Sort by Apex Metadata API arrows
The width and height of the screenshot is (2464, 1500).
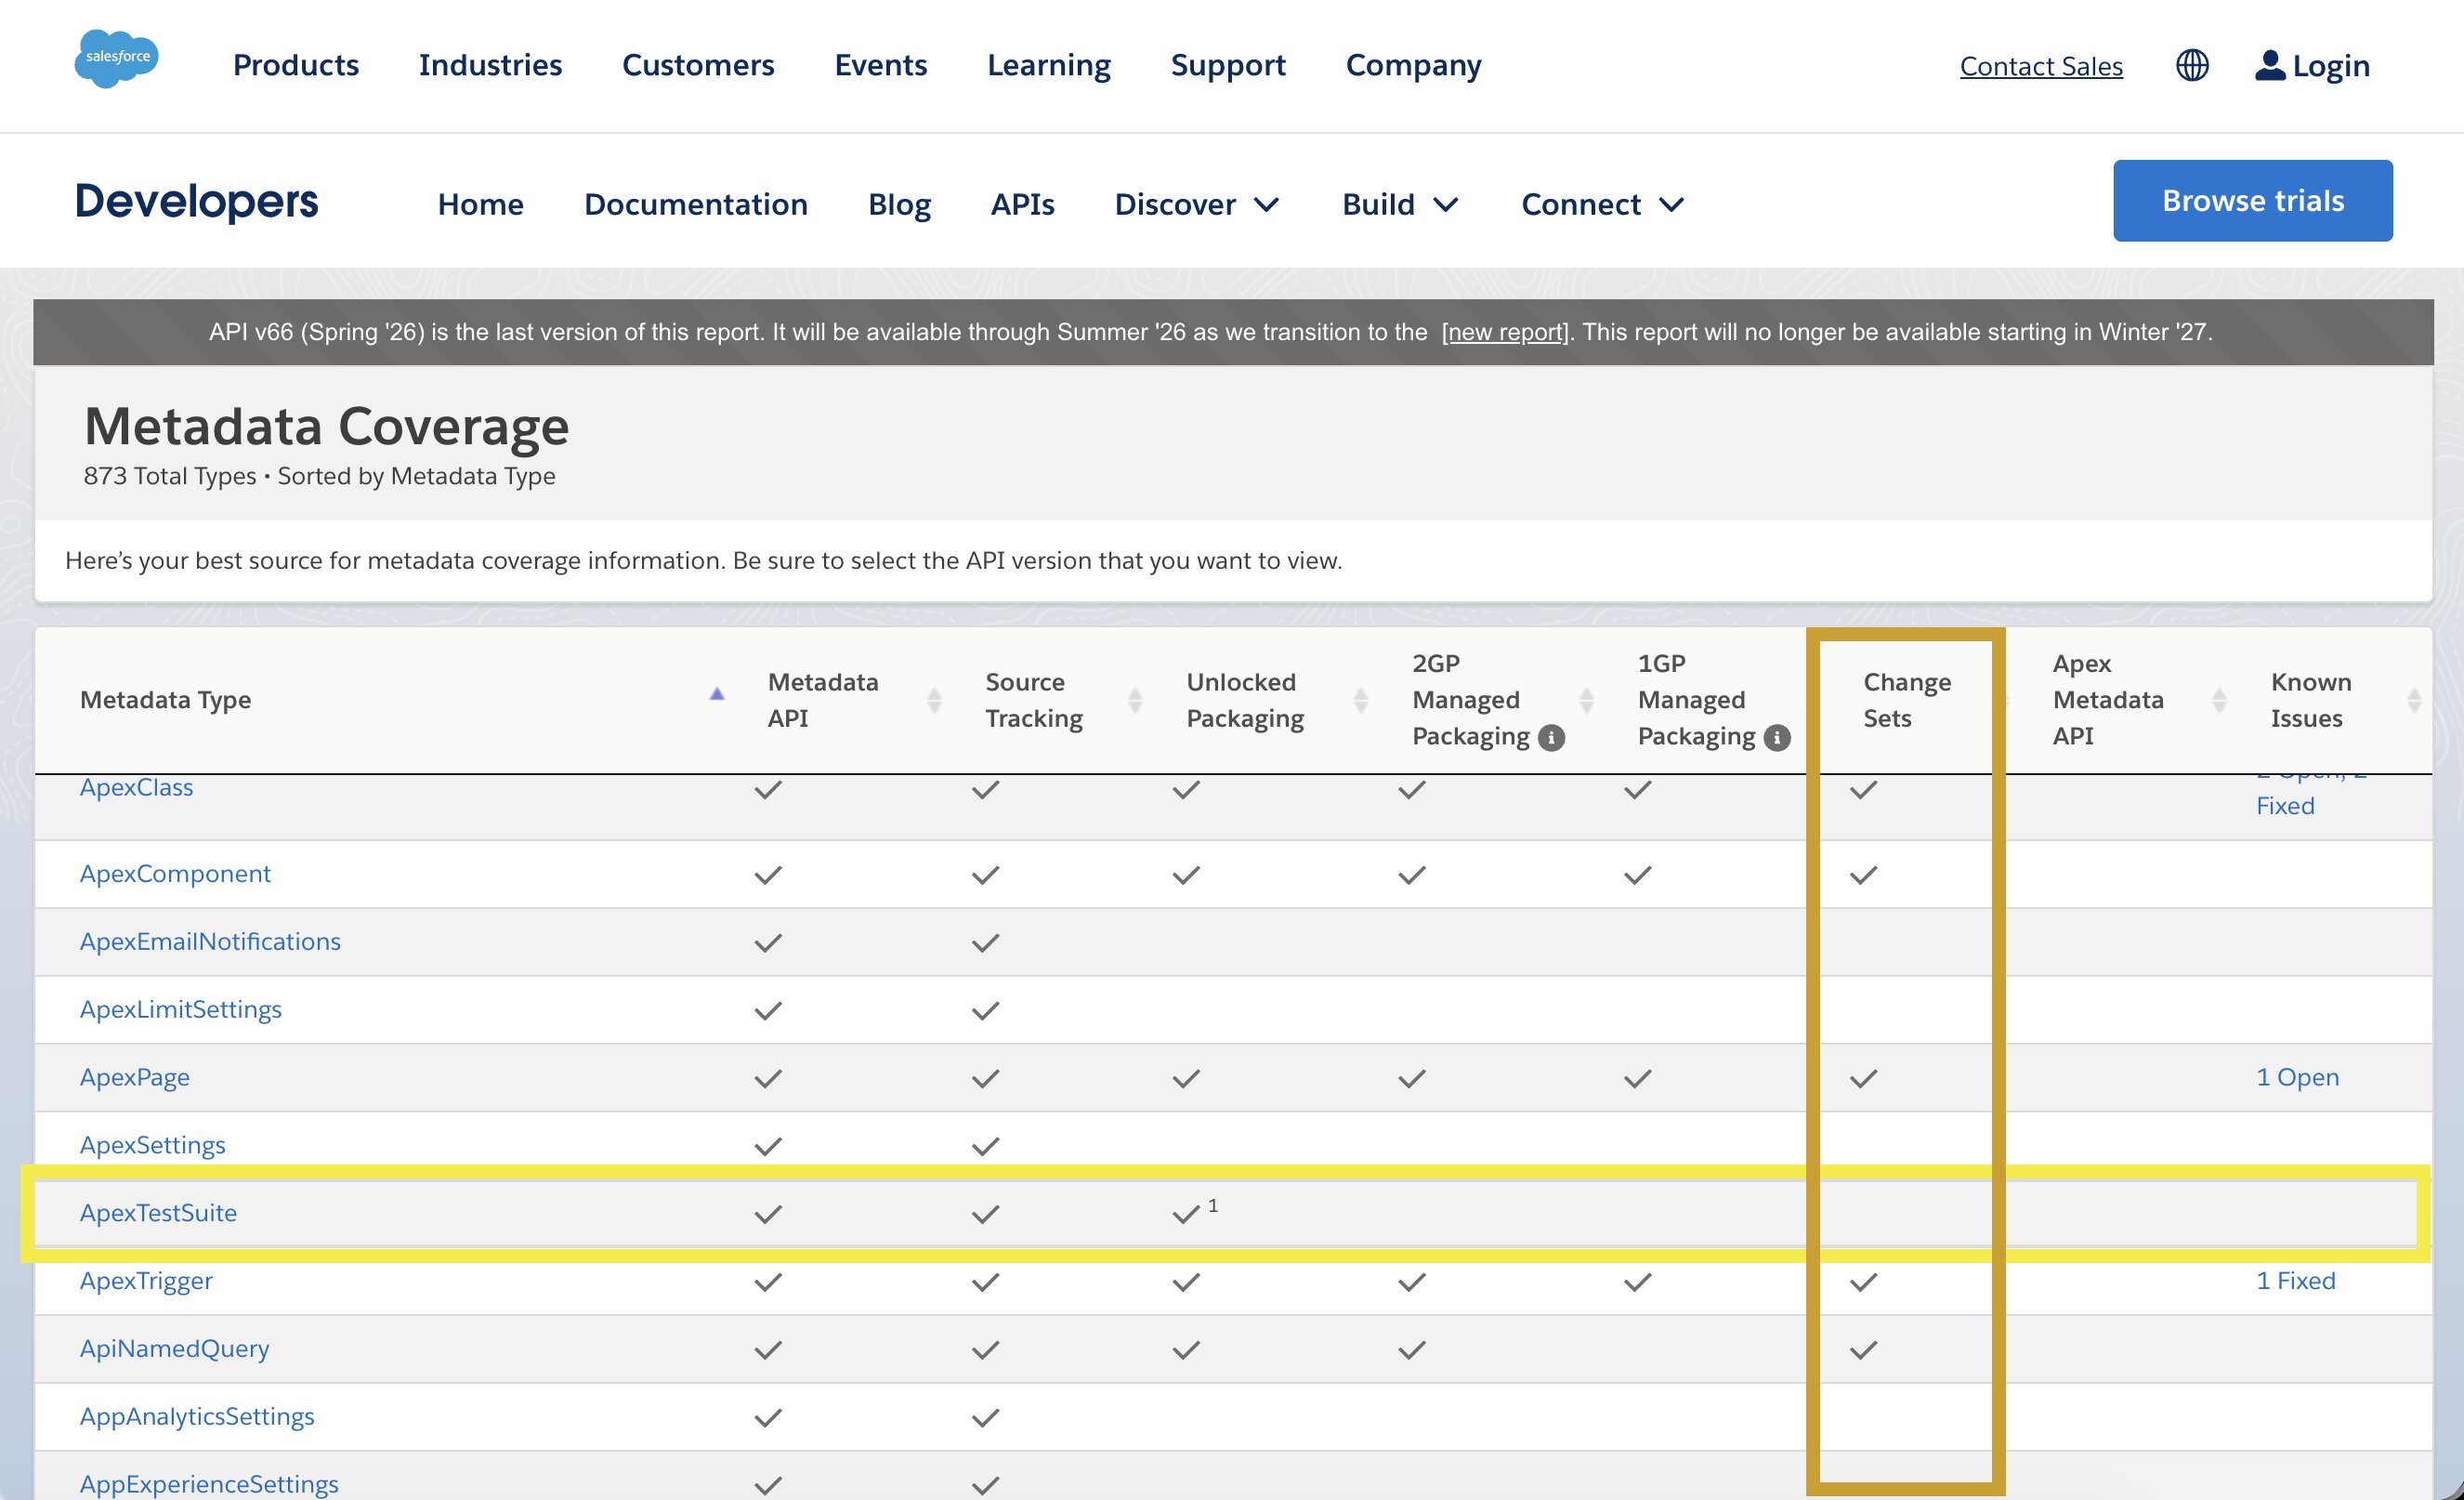[x=2219, y=700]
